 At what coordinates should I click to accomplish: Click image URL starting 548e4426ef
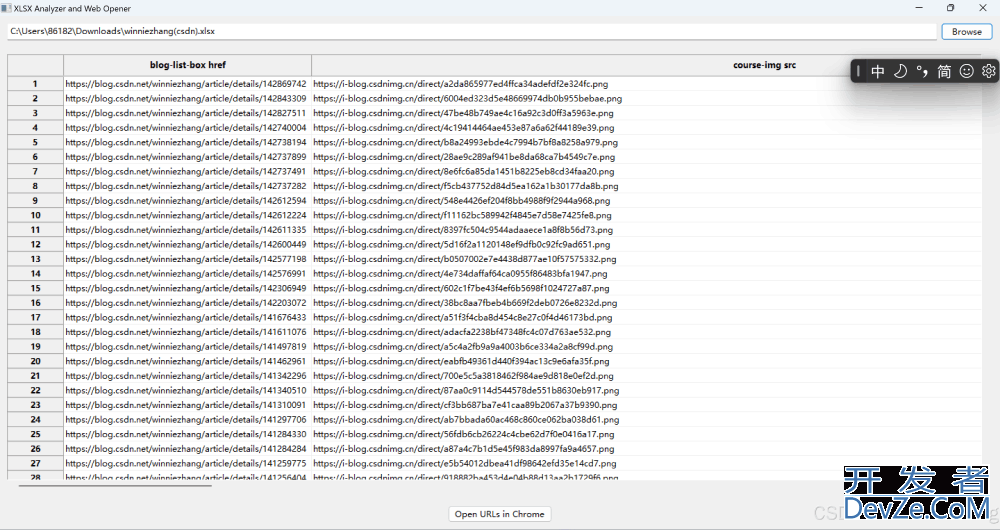(x=462, y=200)
